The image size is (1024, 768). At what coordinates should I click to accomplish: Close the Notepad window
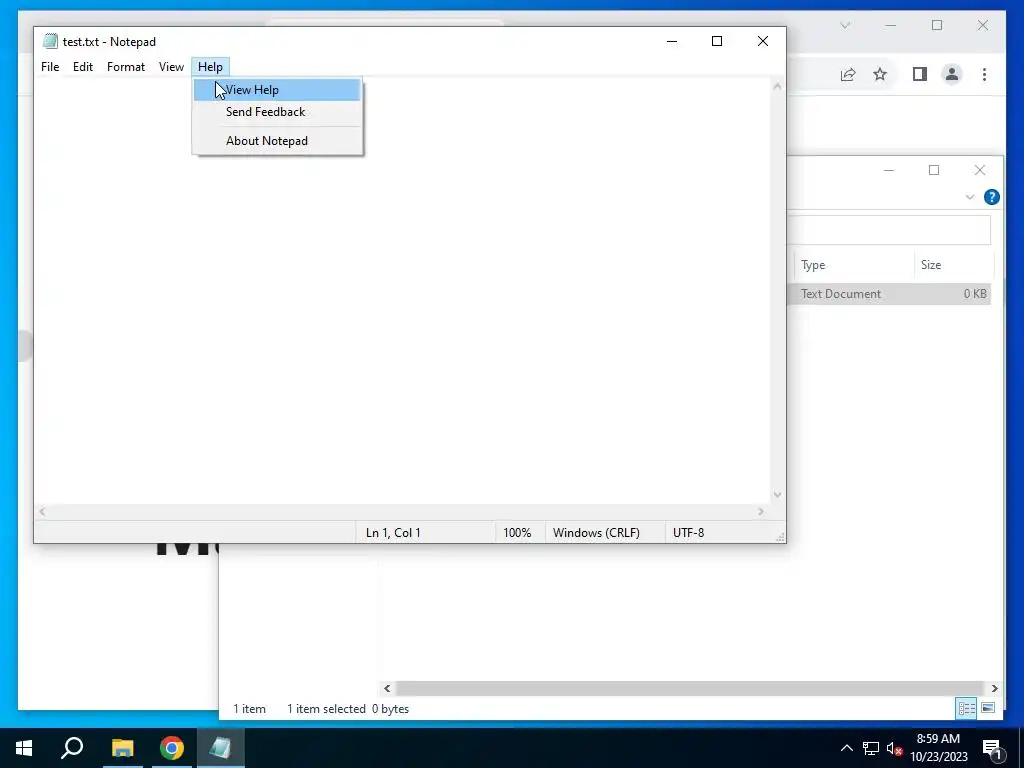[x=763, y=41]
